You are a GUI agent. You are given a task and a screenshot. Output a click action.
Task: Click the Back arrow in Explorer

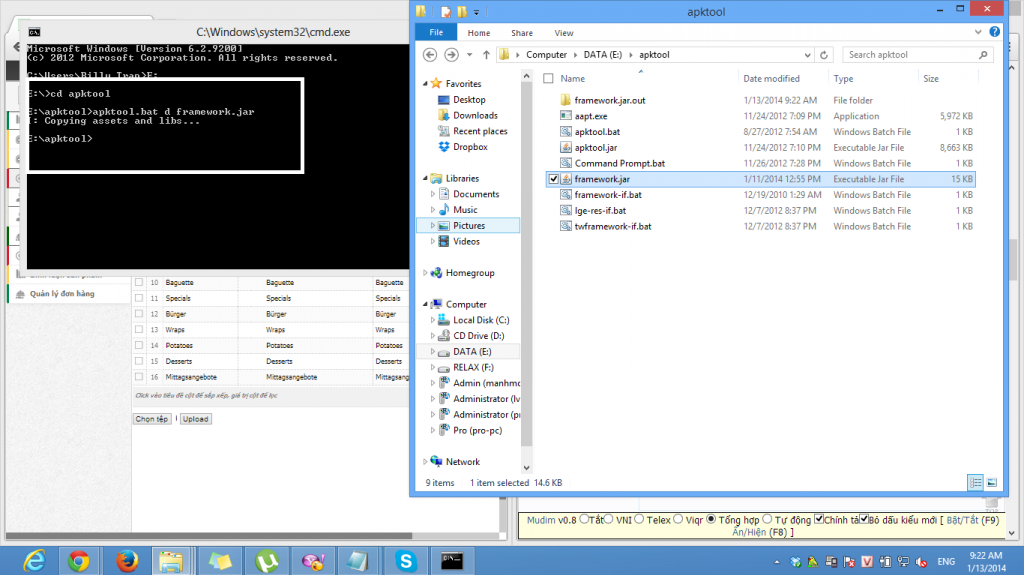point(430,55)
